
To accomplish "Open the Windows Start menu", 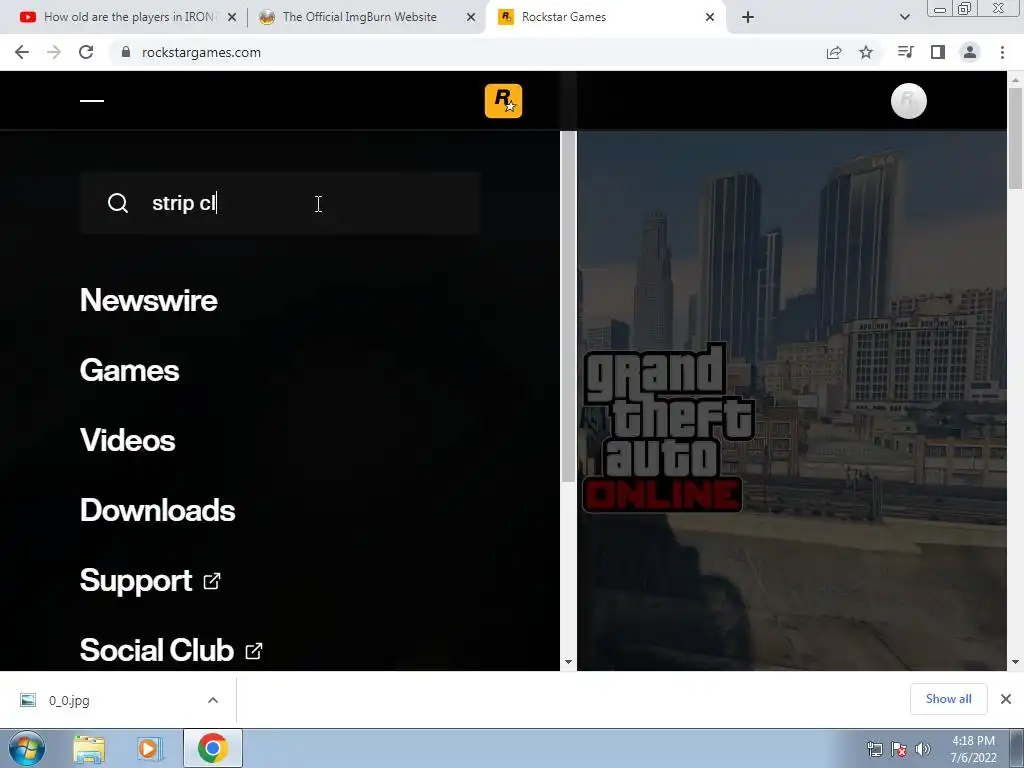I will pos(26,748).
